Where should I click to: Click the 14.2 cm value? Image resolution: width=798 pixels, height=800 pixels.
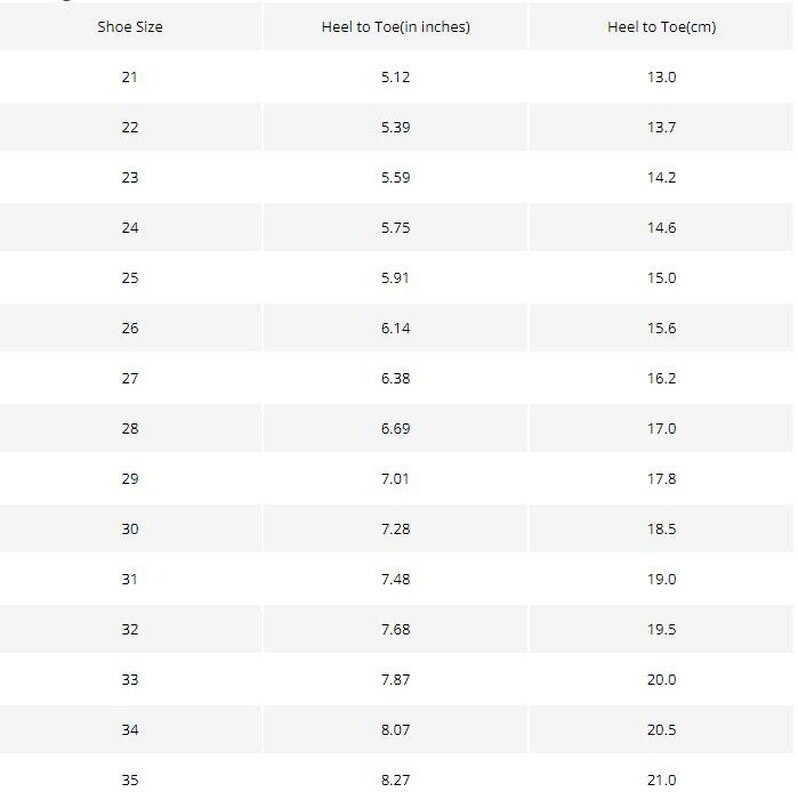point(662,177)
